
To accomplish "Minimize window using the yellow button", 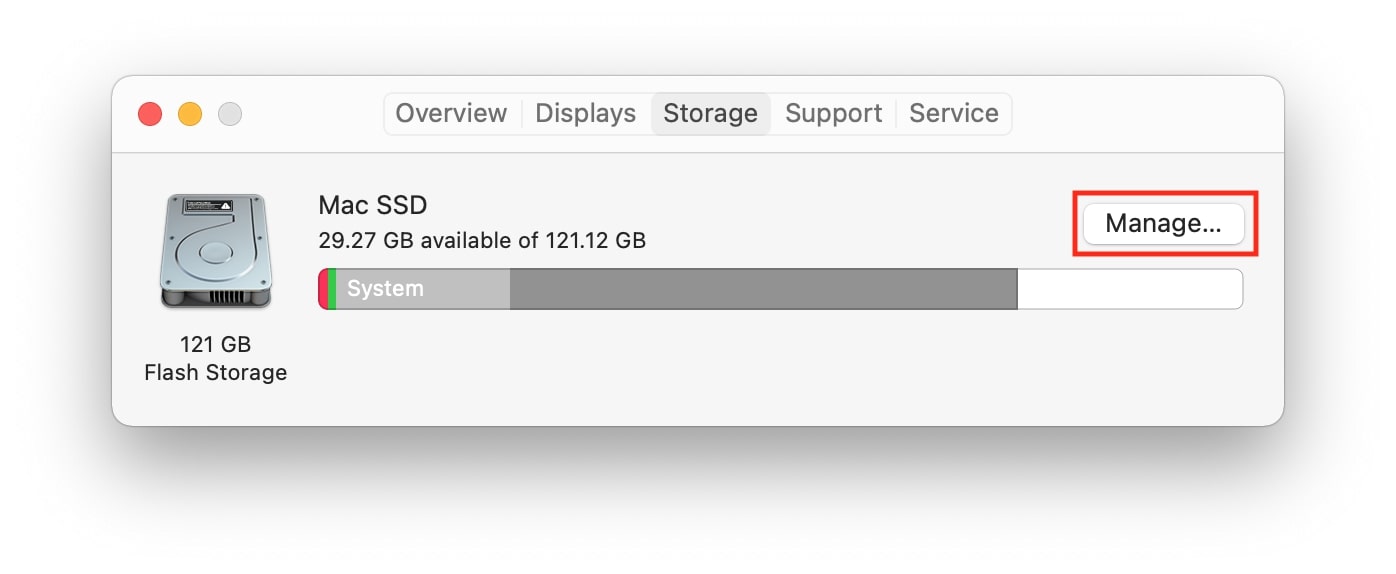I will pyautogui.click(x=190, y=114).
